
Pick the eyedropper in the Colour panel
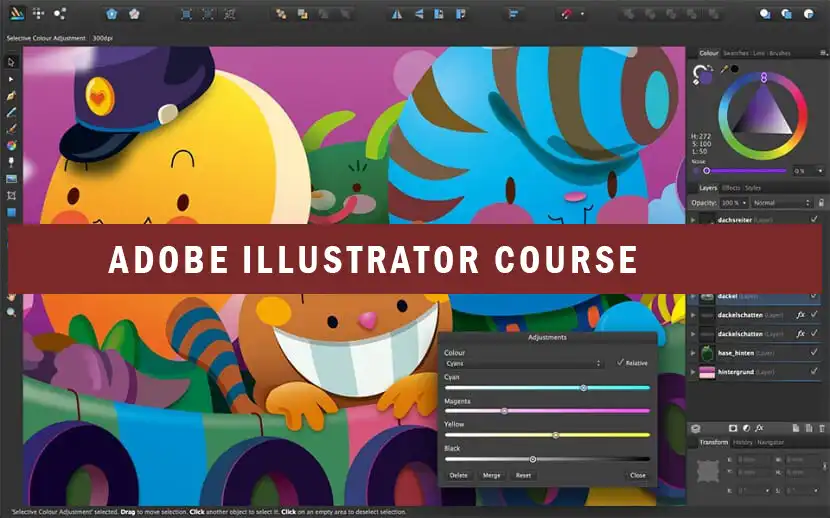click(x=724, y=69)
